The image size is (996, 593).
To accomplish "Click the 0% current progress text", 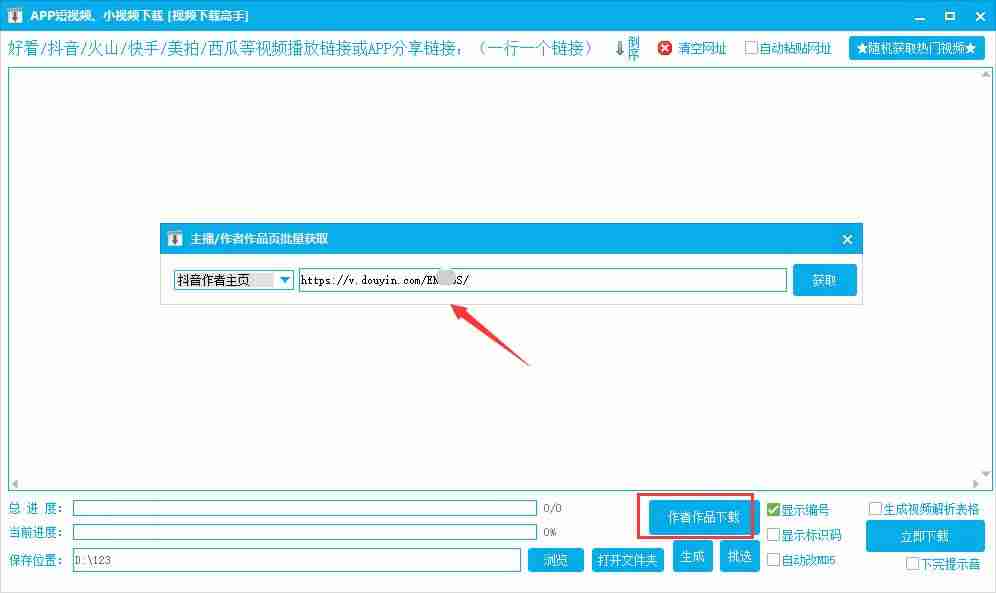I will tap(549, 532).
